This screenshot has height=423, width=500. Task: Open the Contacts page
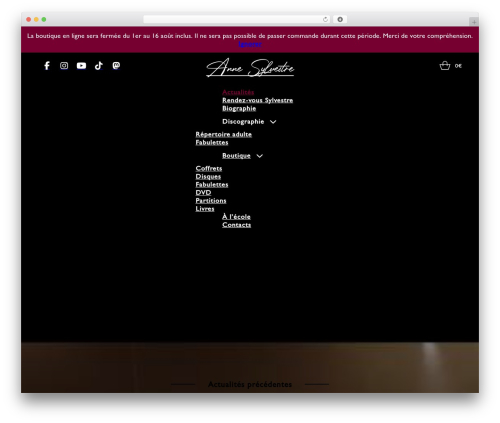click(x=237, y=225)
